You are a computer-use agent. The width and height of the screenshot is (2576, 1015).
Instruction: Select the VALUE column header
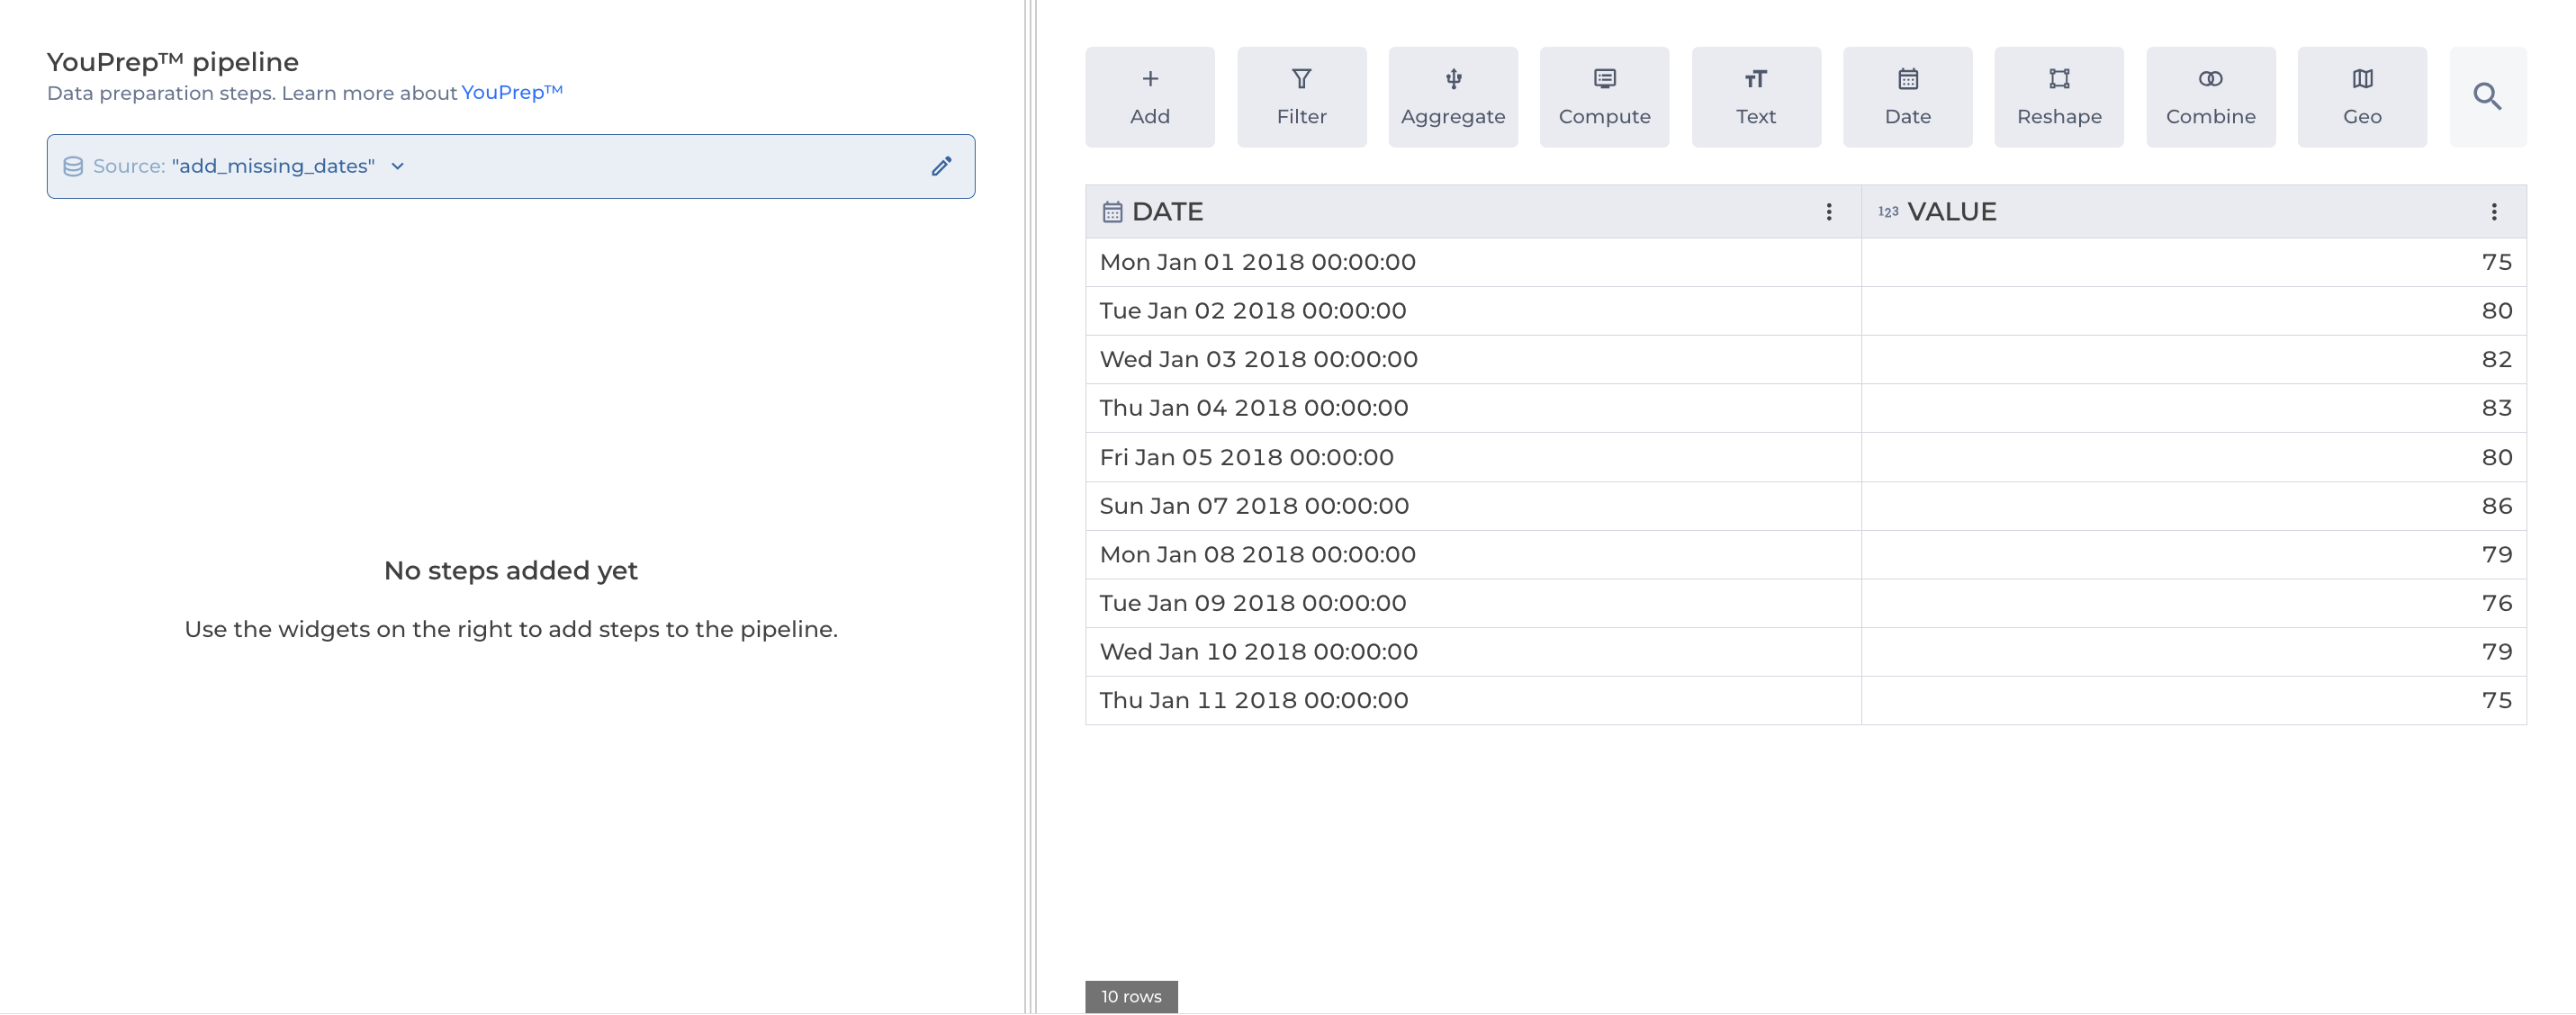(1951, 211)
